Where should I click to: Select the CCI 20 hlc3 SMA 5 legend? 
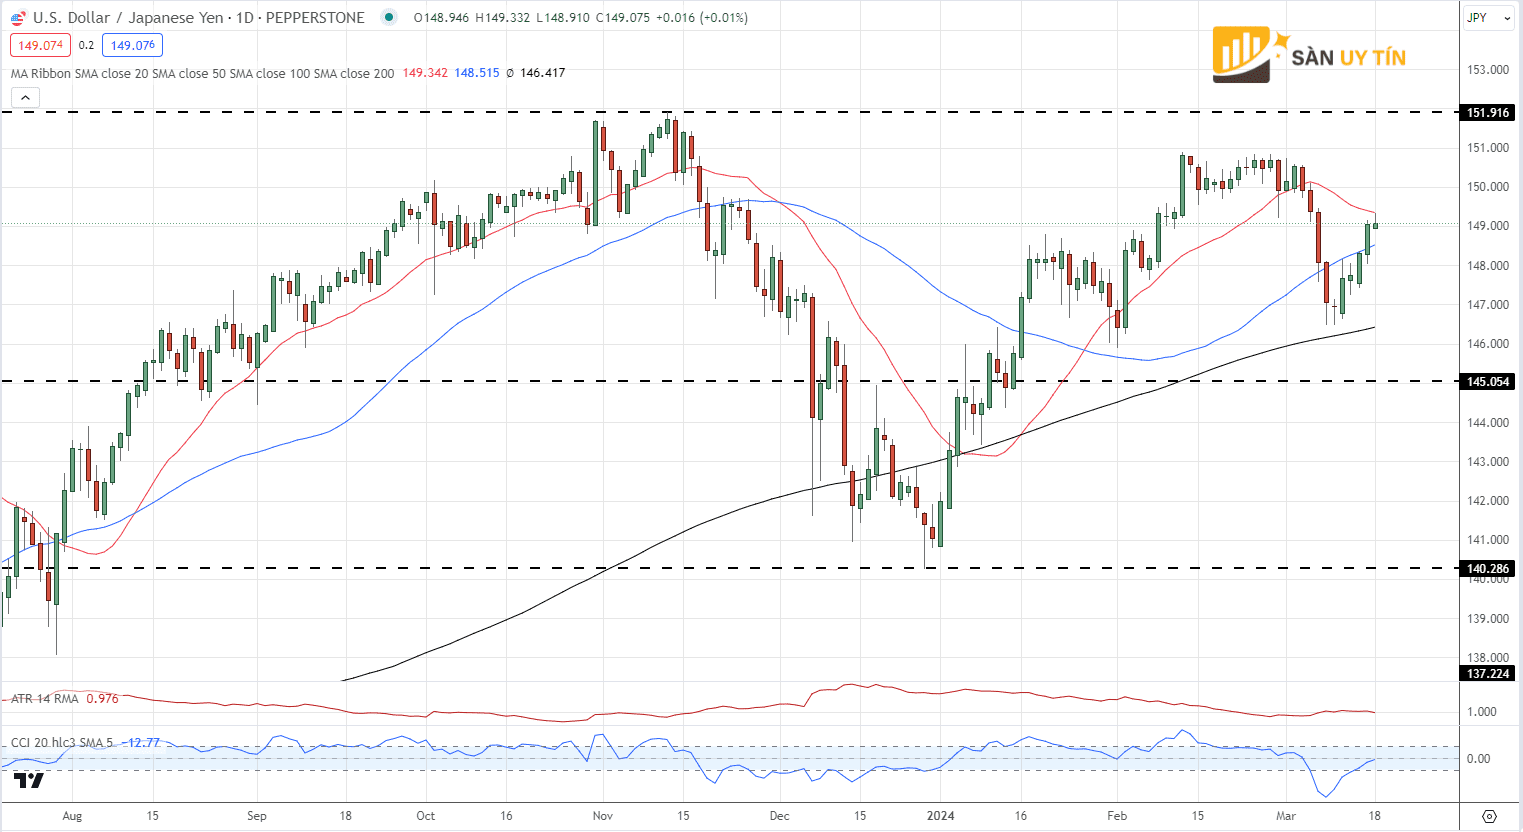coord(62,743)
